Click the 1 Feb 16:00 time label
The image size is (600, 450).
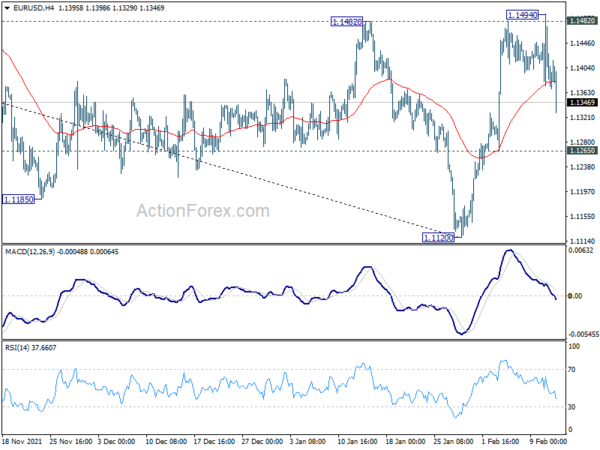pyautogui.click(x=500, y=441)
